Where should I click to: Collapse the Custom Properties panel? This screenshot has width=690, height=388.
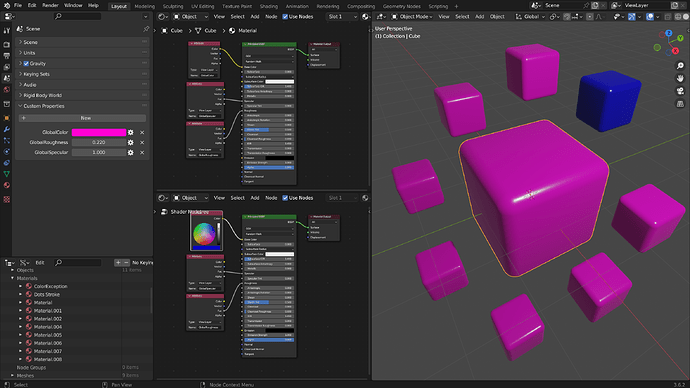[x=82, y=106]
